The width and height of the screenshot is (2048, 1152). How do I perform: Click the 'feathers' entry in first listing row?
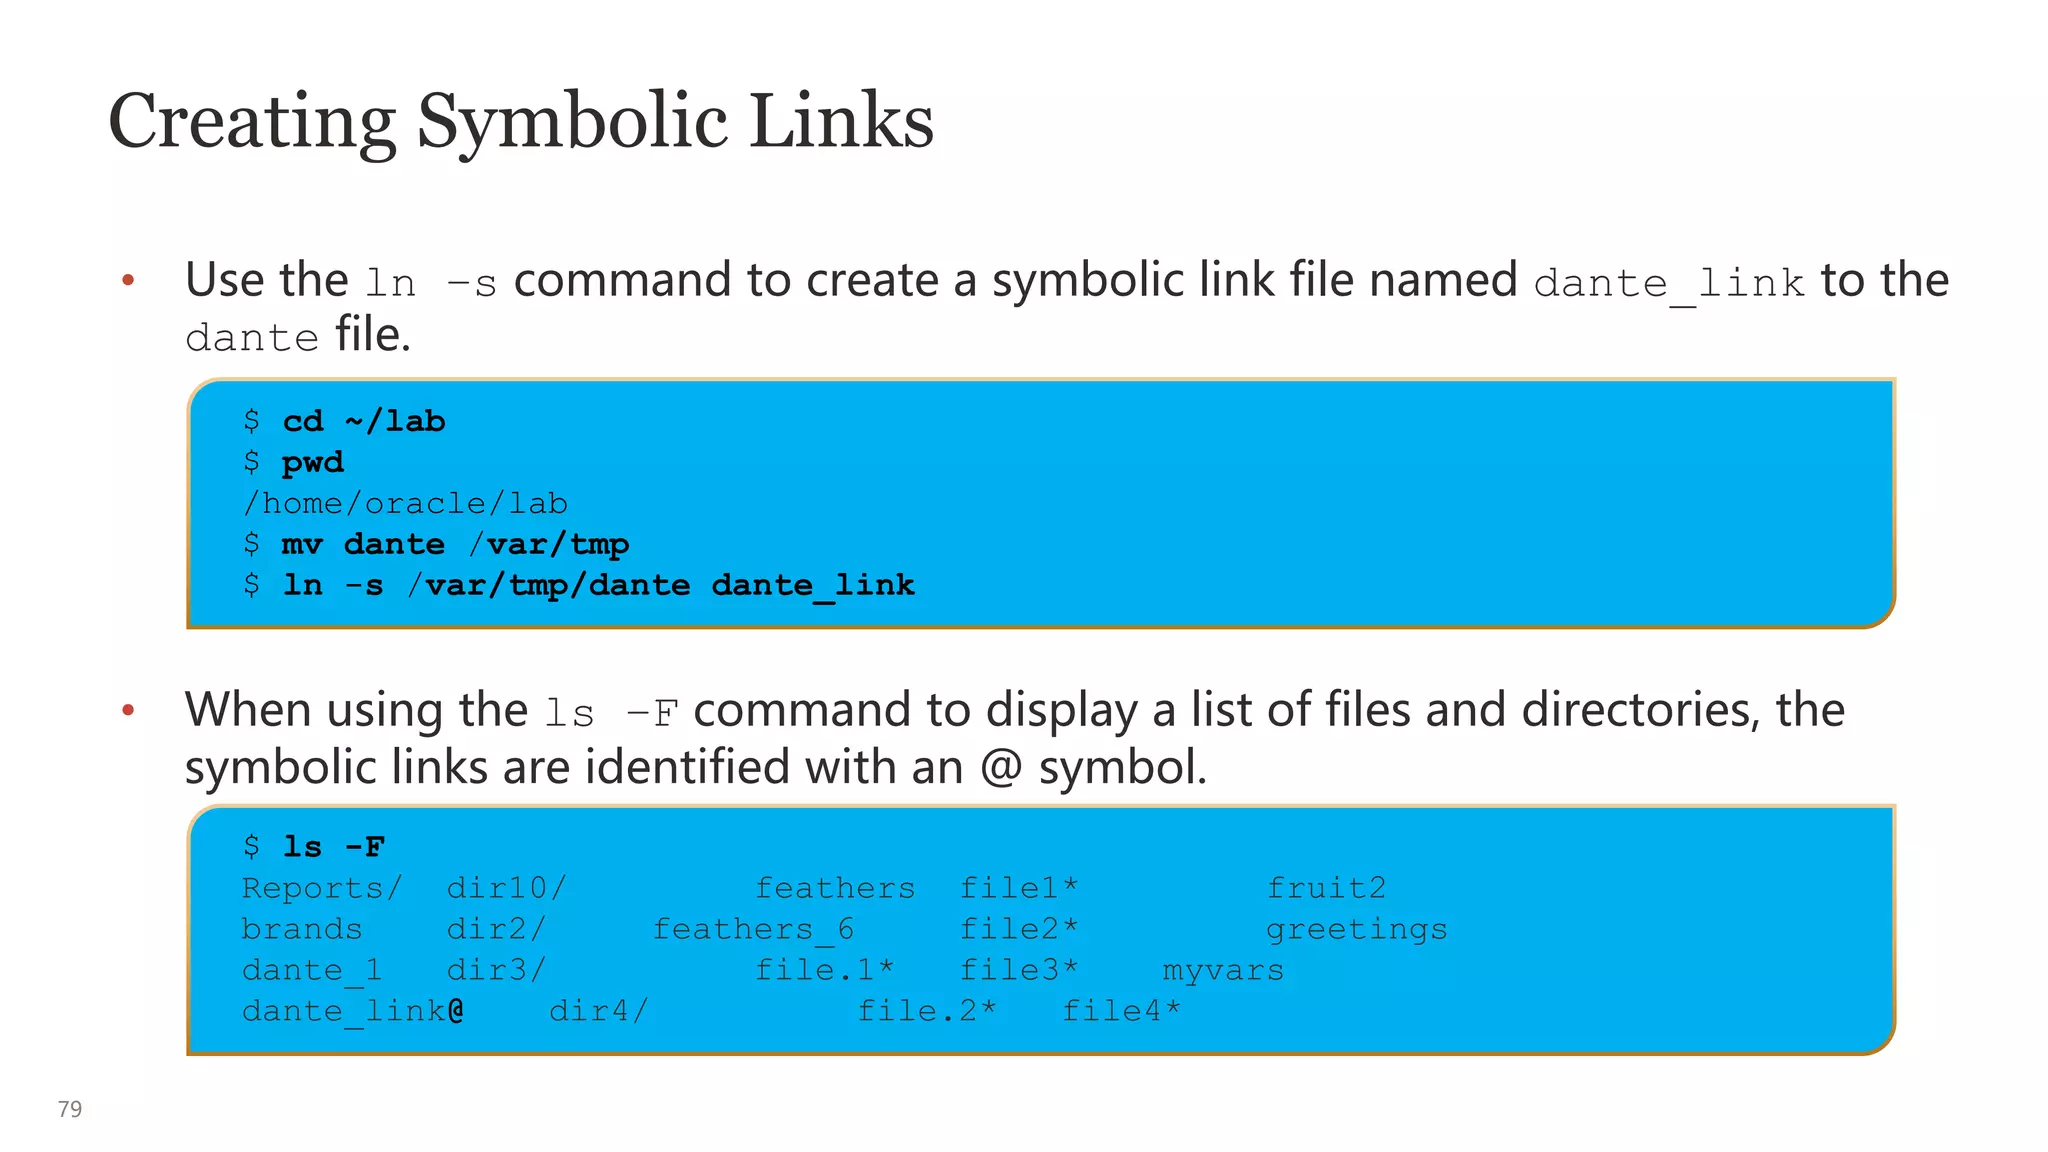(835, 888)
